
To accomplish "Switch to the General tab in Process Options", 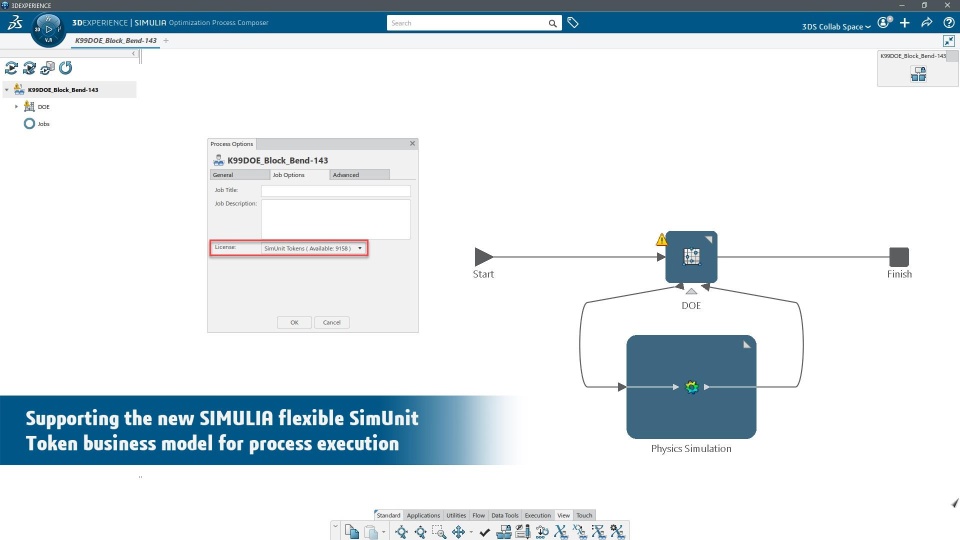I will (239, 175).
